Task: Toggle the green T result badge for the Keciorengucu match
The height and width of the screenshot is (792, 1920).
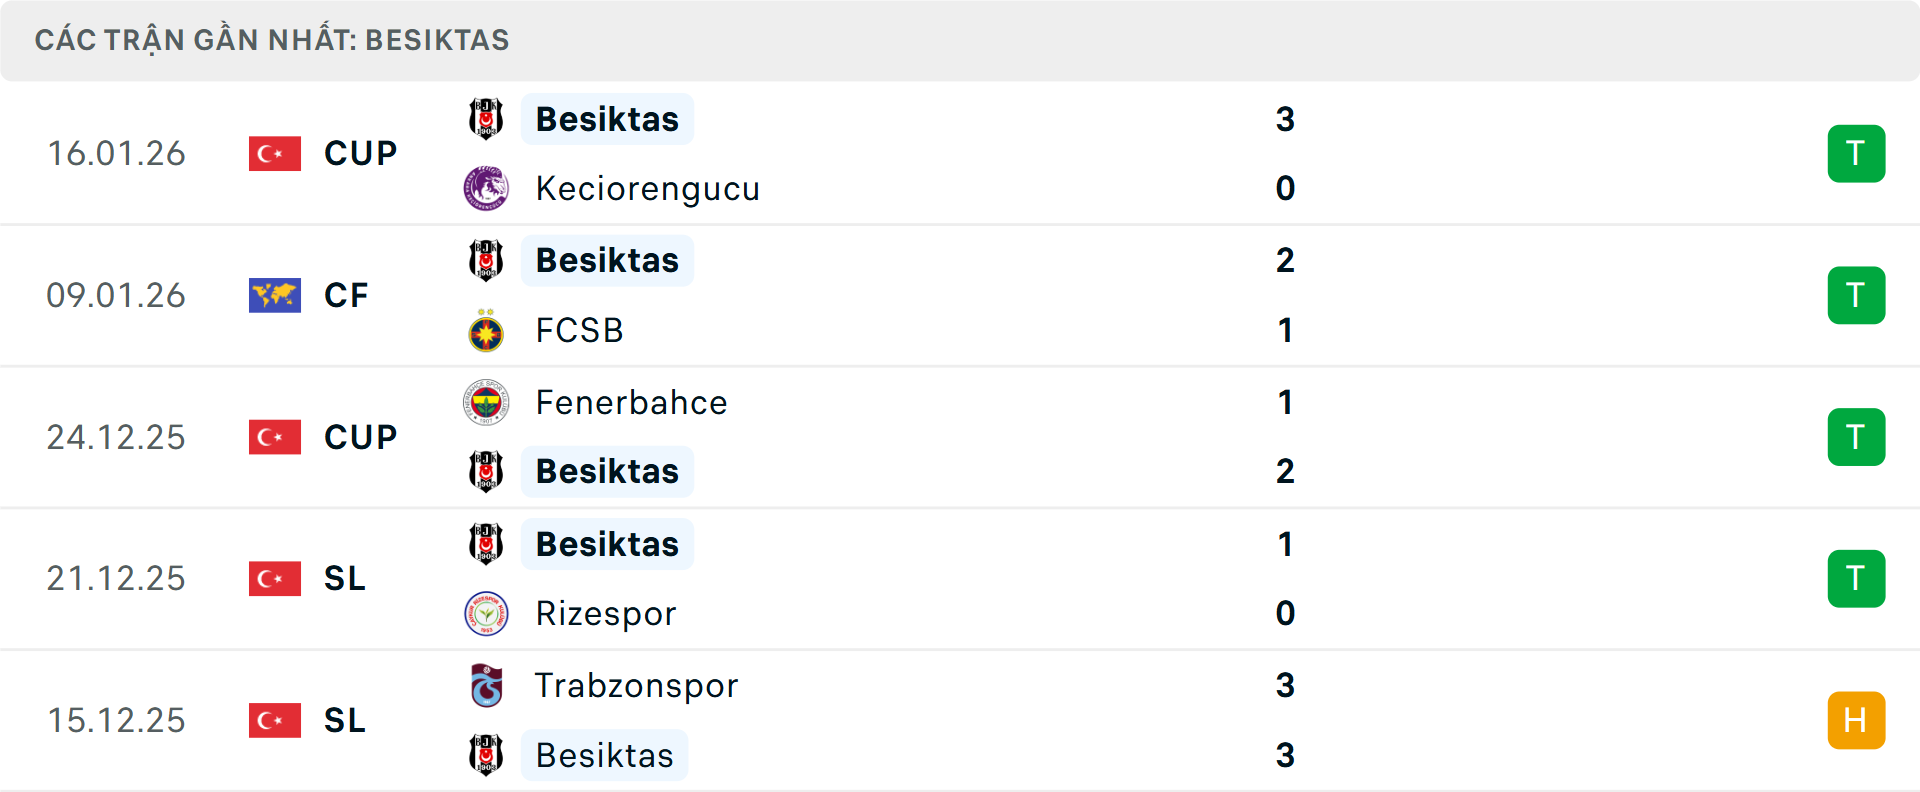Action: [1857, 153]
